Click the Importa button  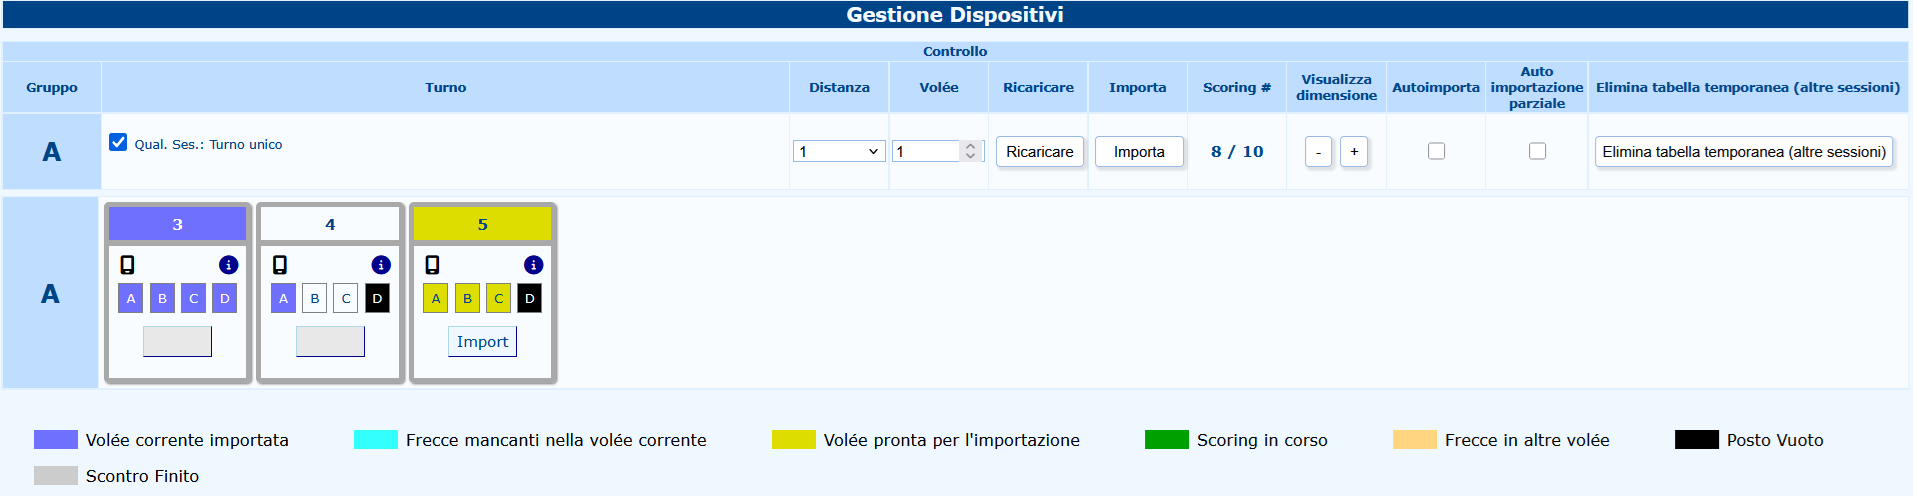pos(1139,152)
